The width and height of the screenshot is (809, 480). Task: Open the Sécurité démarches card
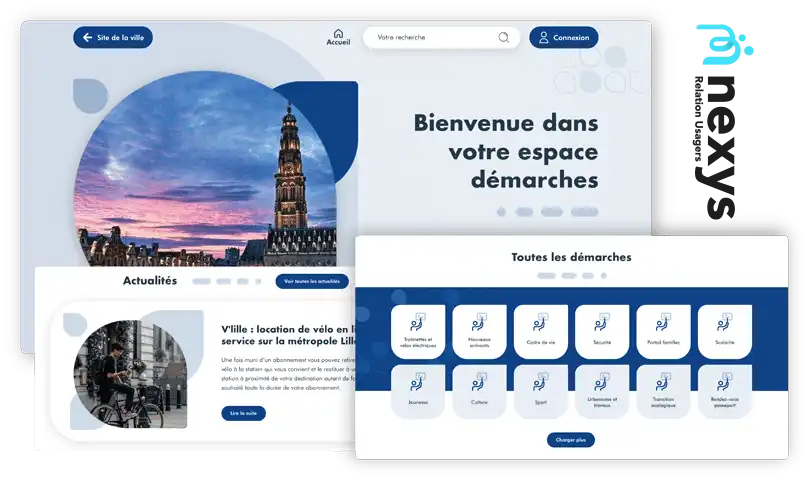click(602, 331)
